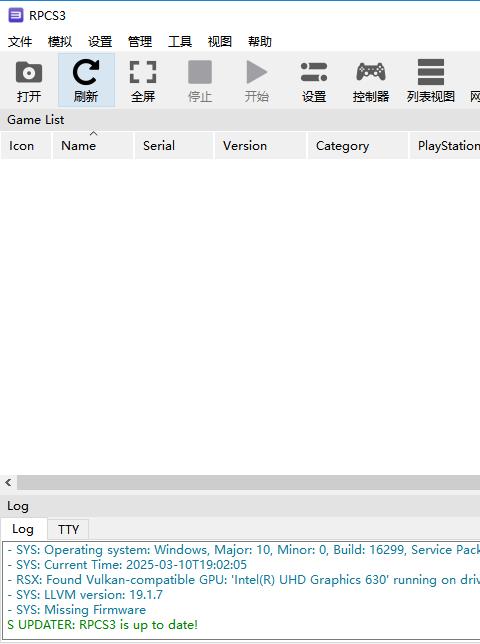Enter fullscreen mode via 全屏 icon

(143, 80)
